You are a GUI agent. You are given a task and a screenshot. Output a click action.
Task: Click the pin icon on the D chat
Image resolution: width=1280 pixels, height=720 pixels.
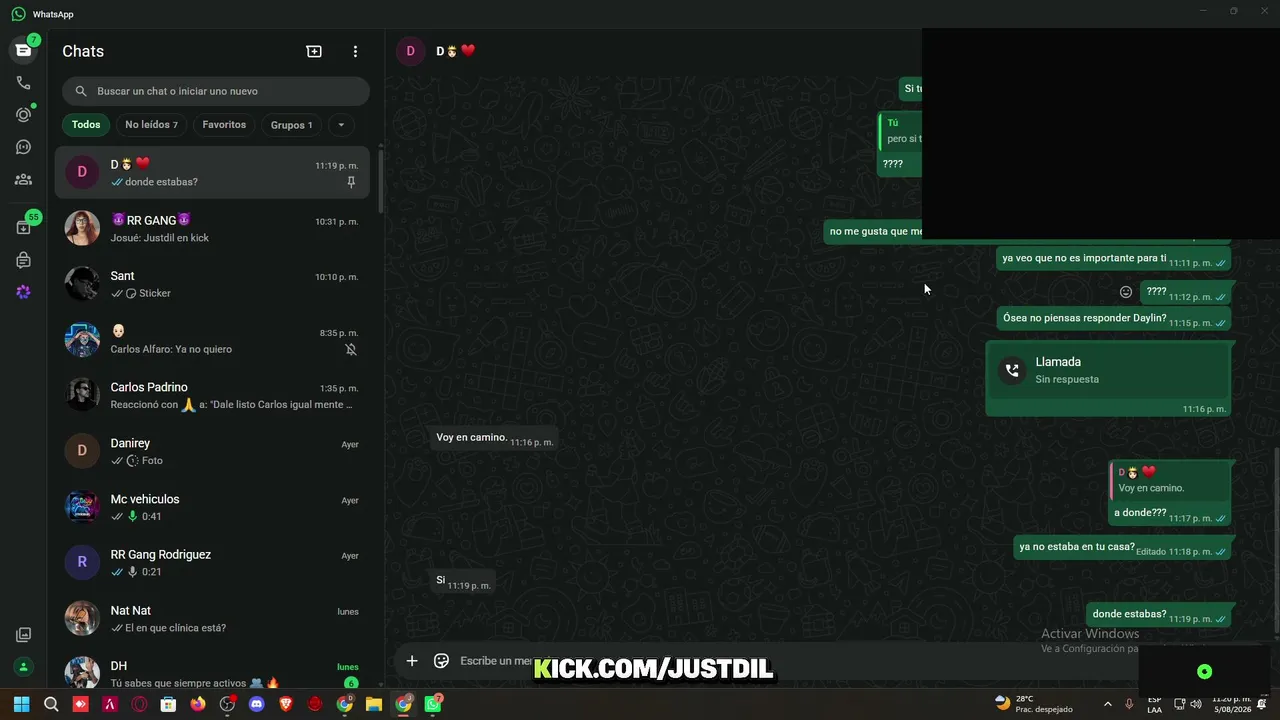tap(351, 182)
